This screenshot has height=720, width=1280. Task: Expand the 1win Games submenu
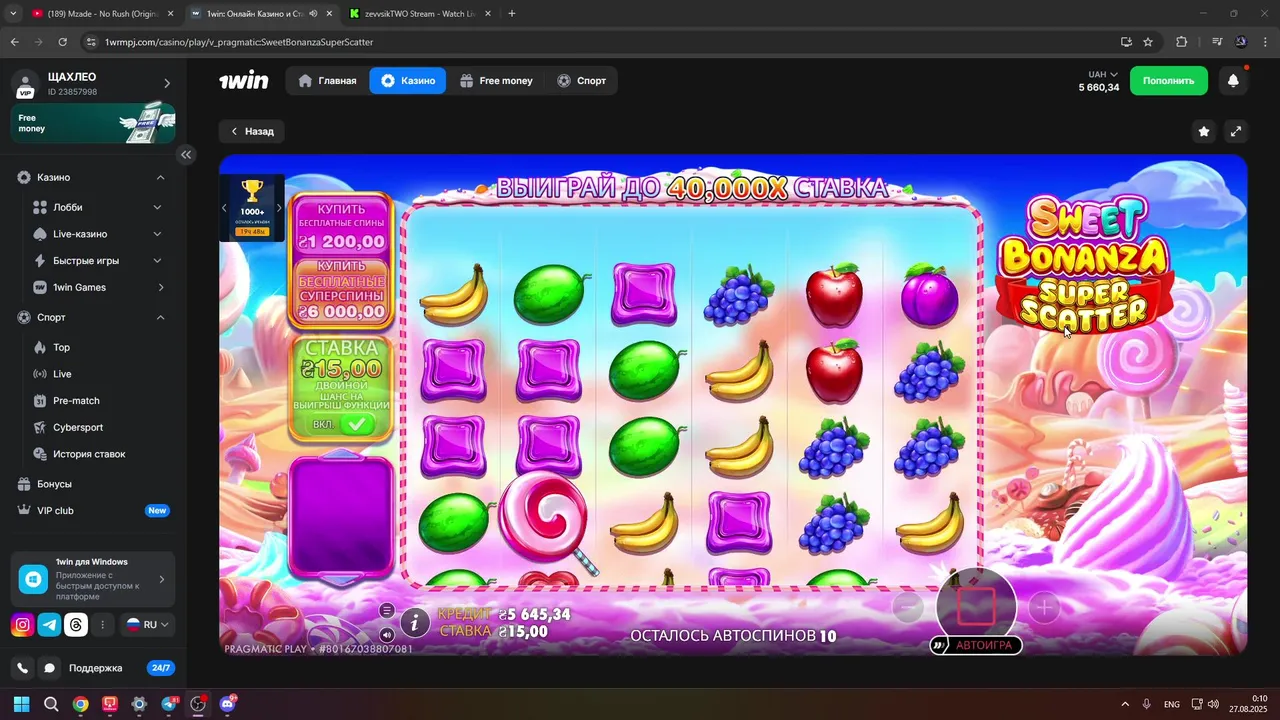click(160, 287)
